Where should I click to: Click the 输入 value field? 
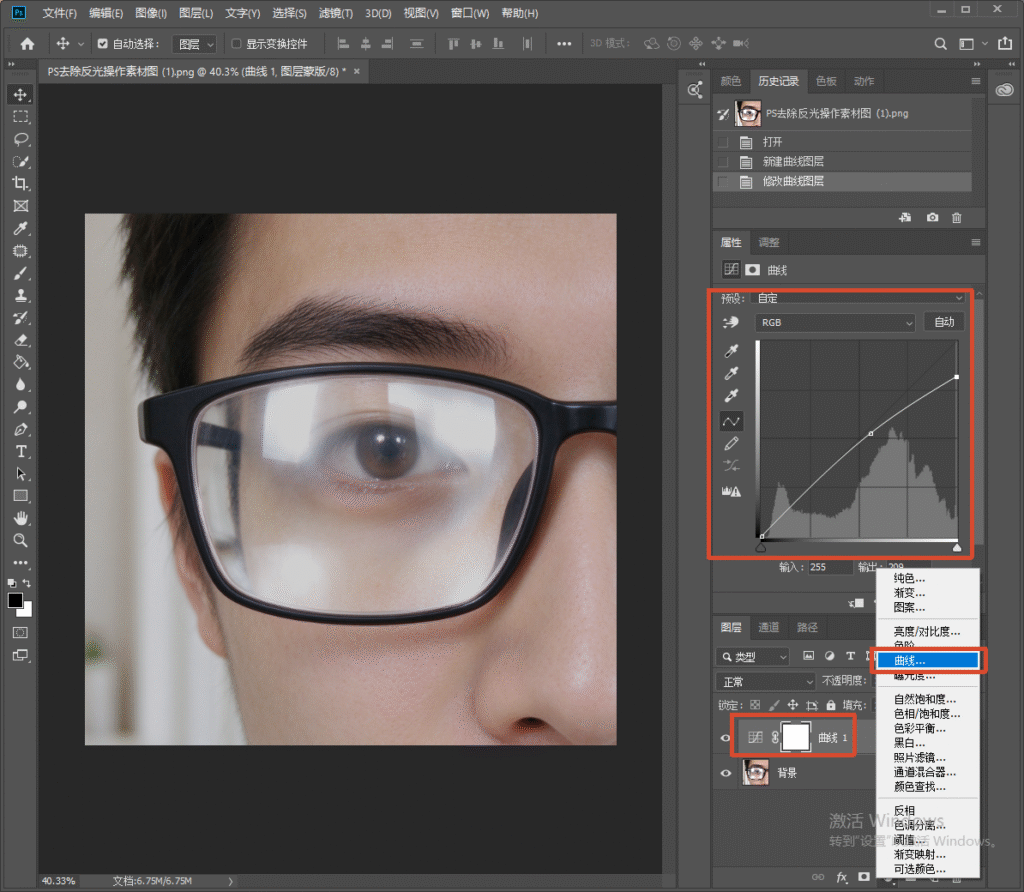(830, 567)
